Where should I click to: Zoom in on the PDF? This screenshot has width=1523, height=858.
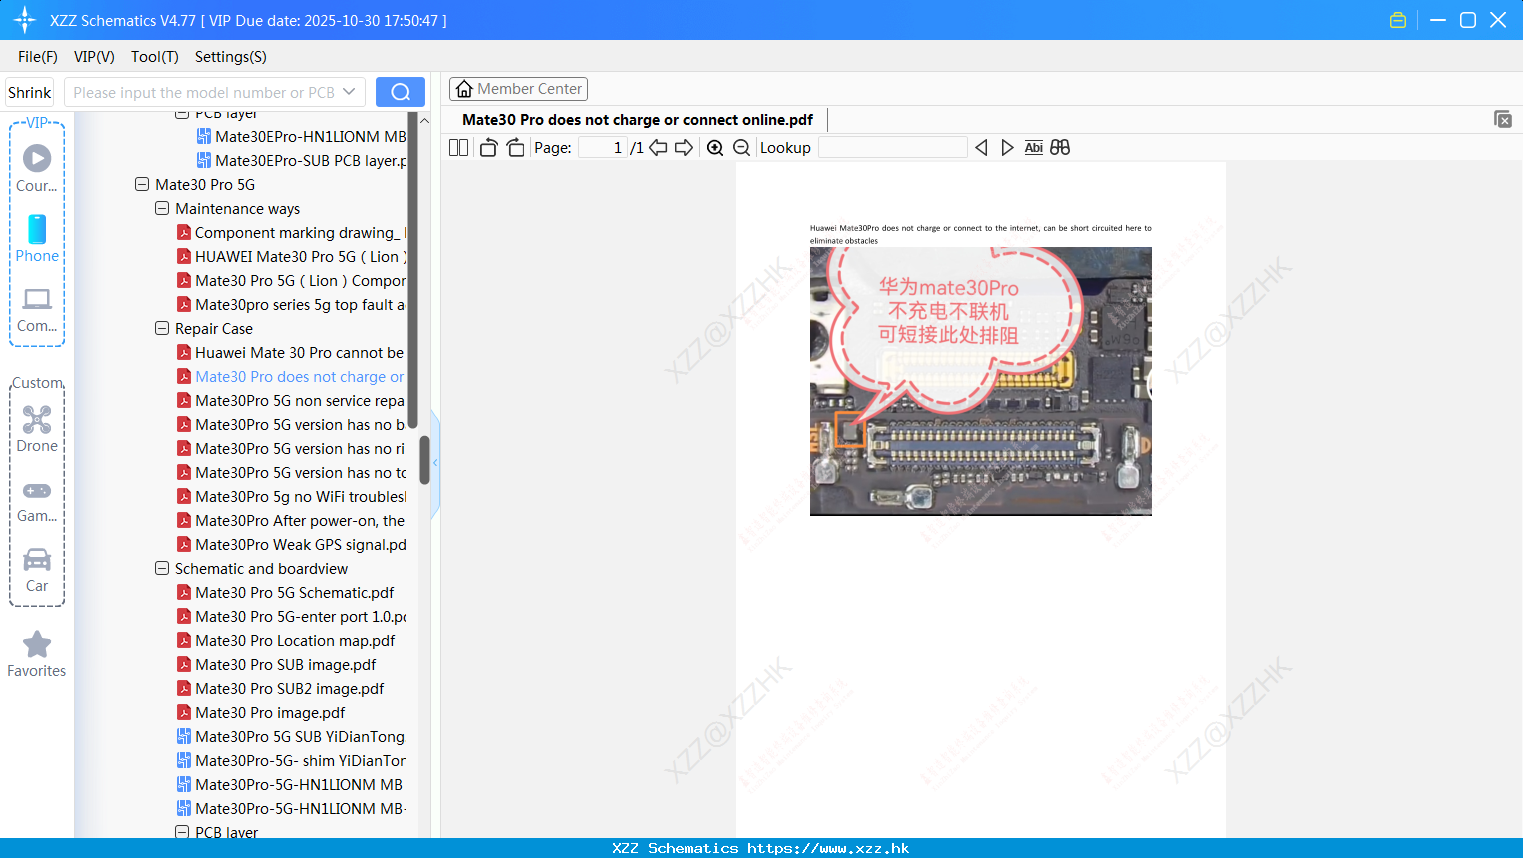[715, 148]
